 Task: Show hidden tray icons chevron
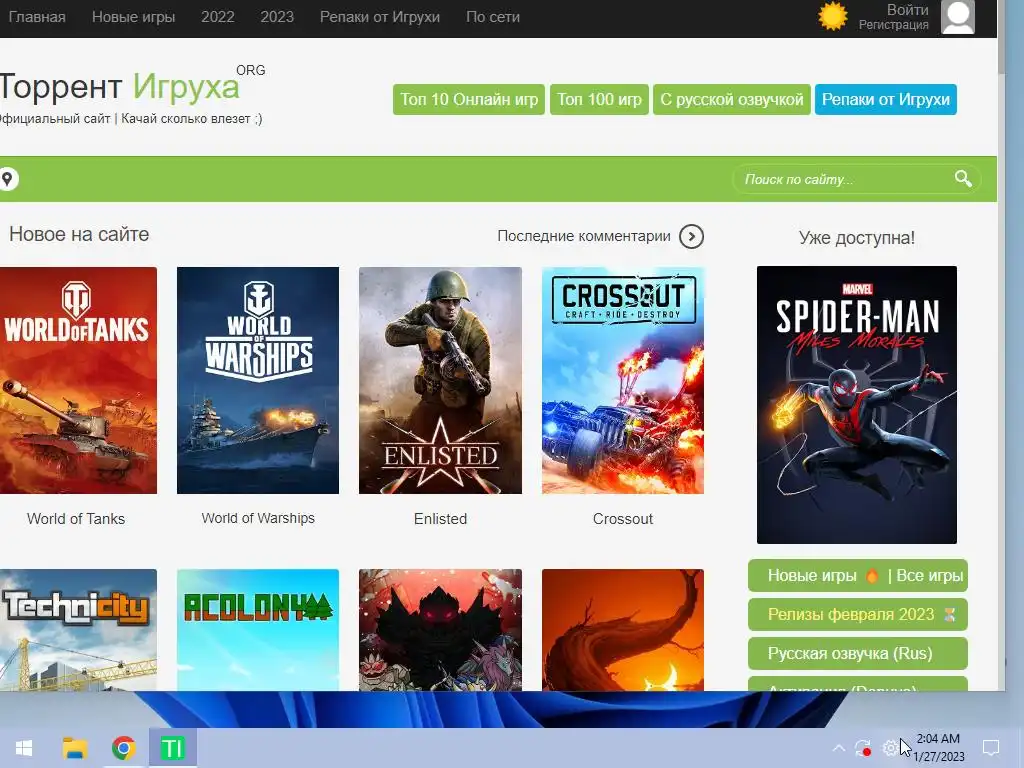839,748
